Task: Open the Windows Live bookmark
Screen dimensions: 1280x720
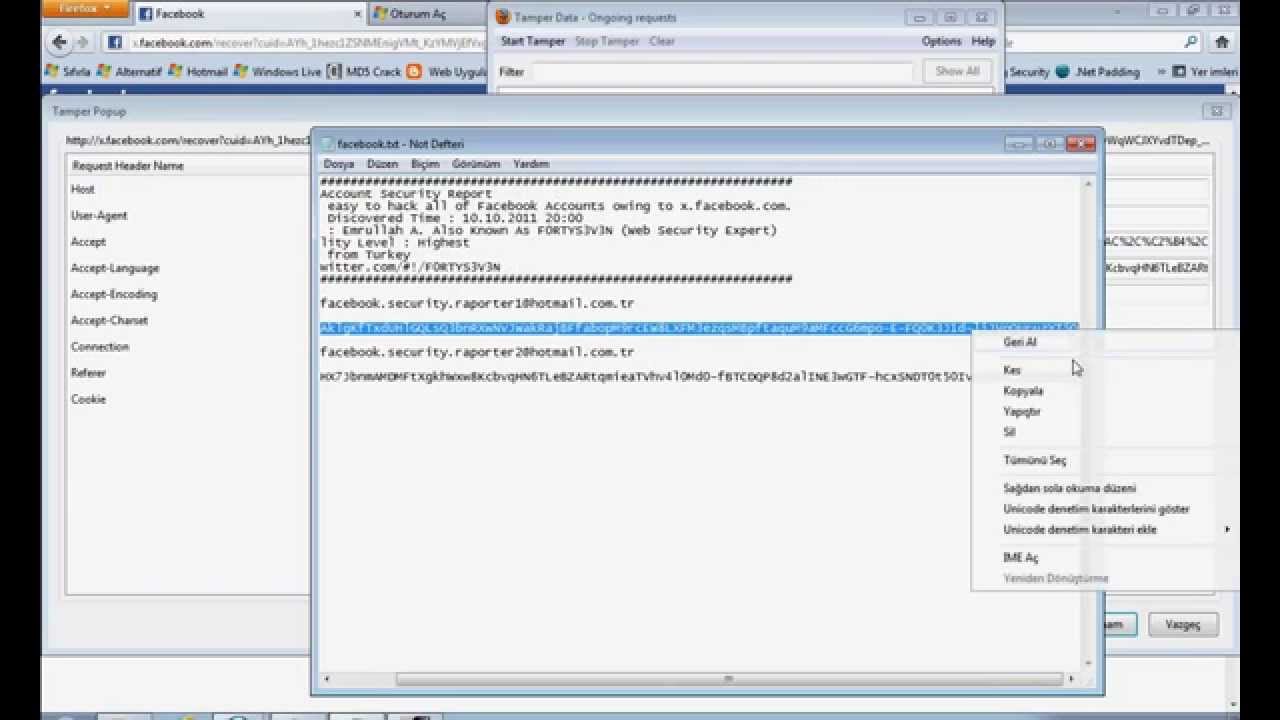Action: 277,72
